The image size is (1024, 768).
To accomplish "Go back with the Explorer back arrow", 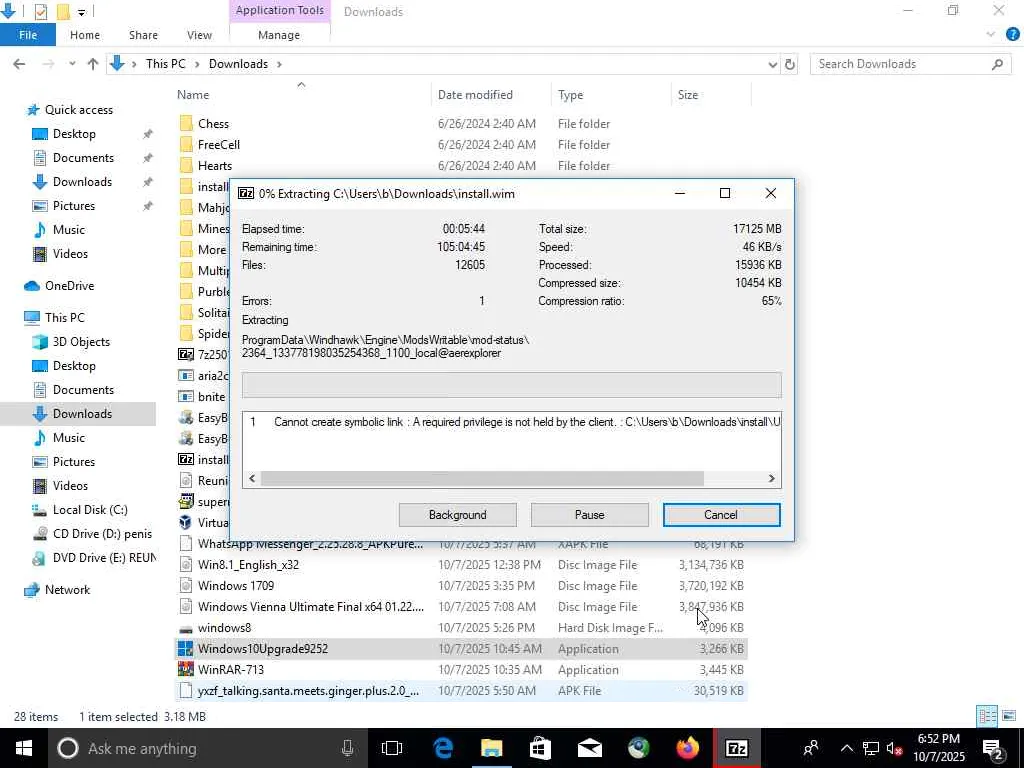I will 20,64.
